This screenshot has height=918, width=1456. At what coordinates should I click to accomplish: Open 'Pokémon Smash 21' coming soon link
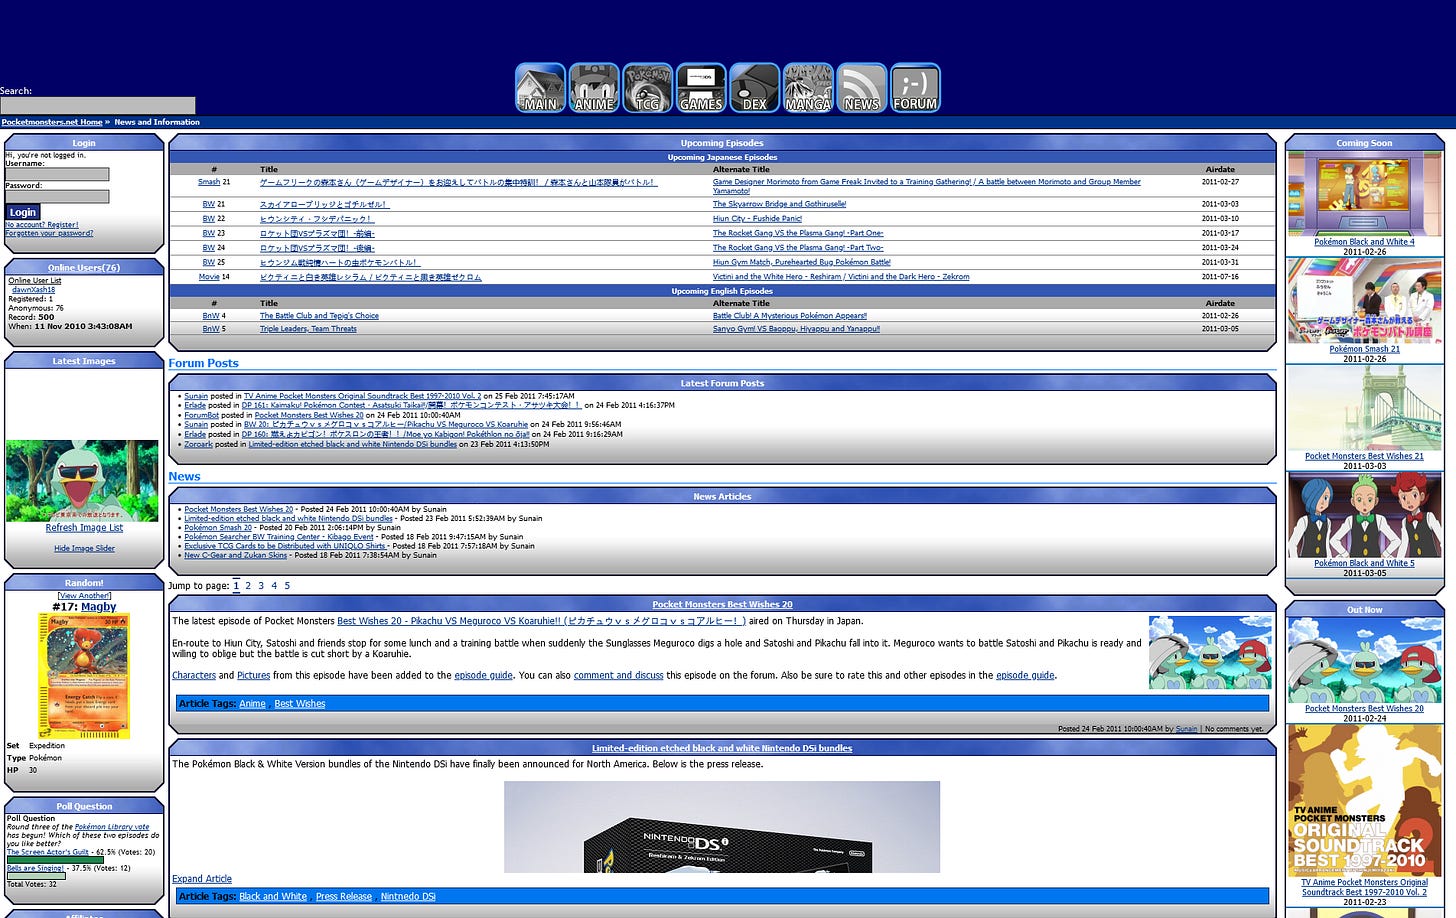(x=1364, y=349)
